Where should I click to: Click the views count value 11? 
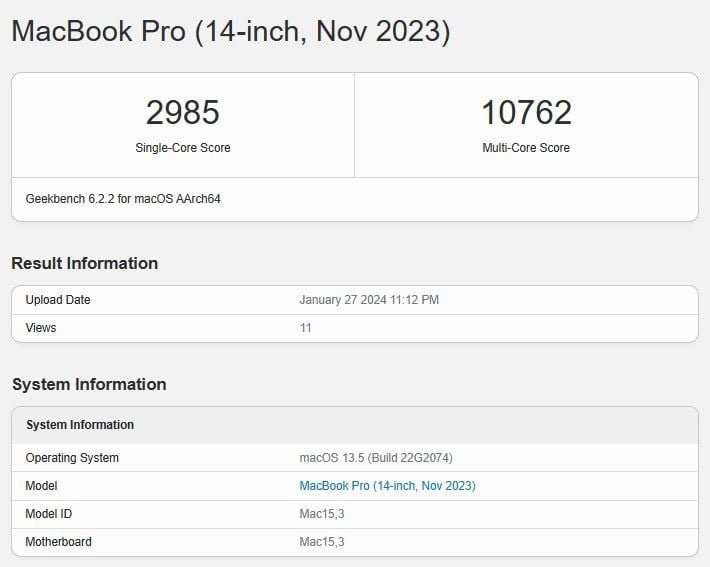click(305, 328)
